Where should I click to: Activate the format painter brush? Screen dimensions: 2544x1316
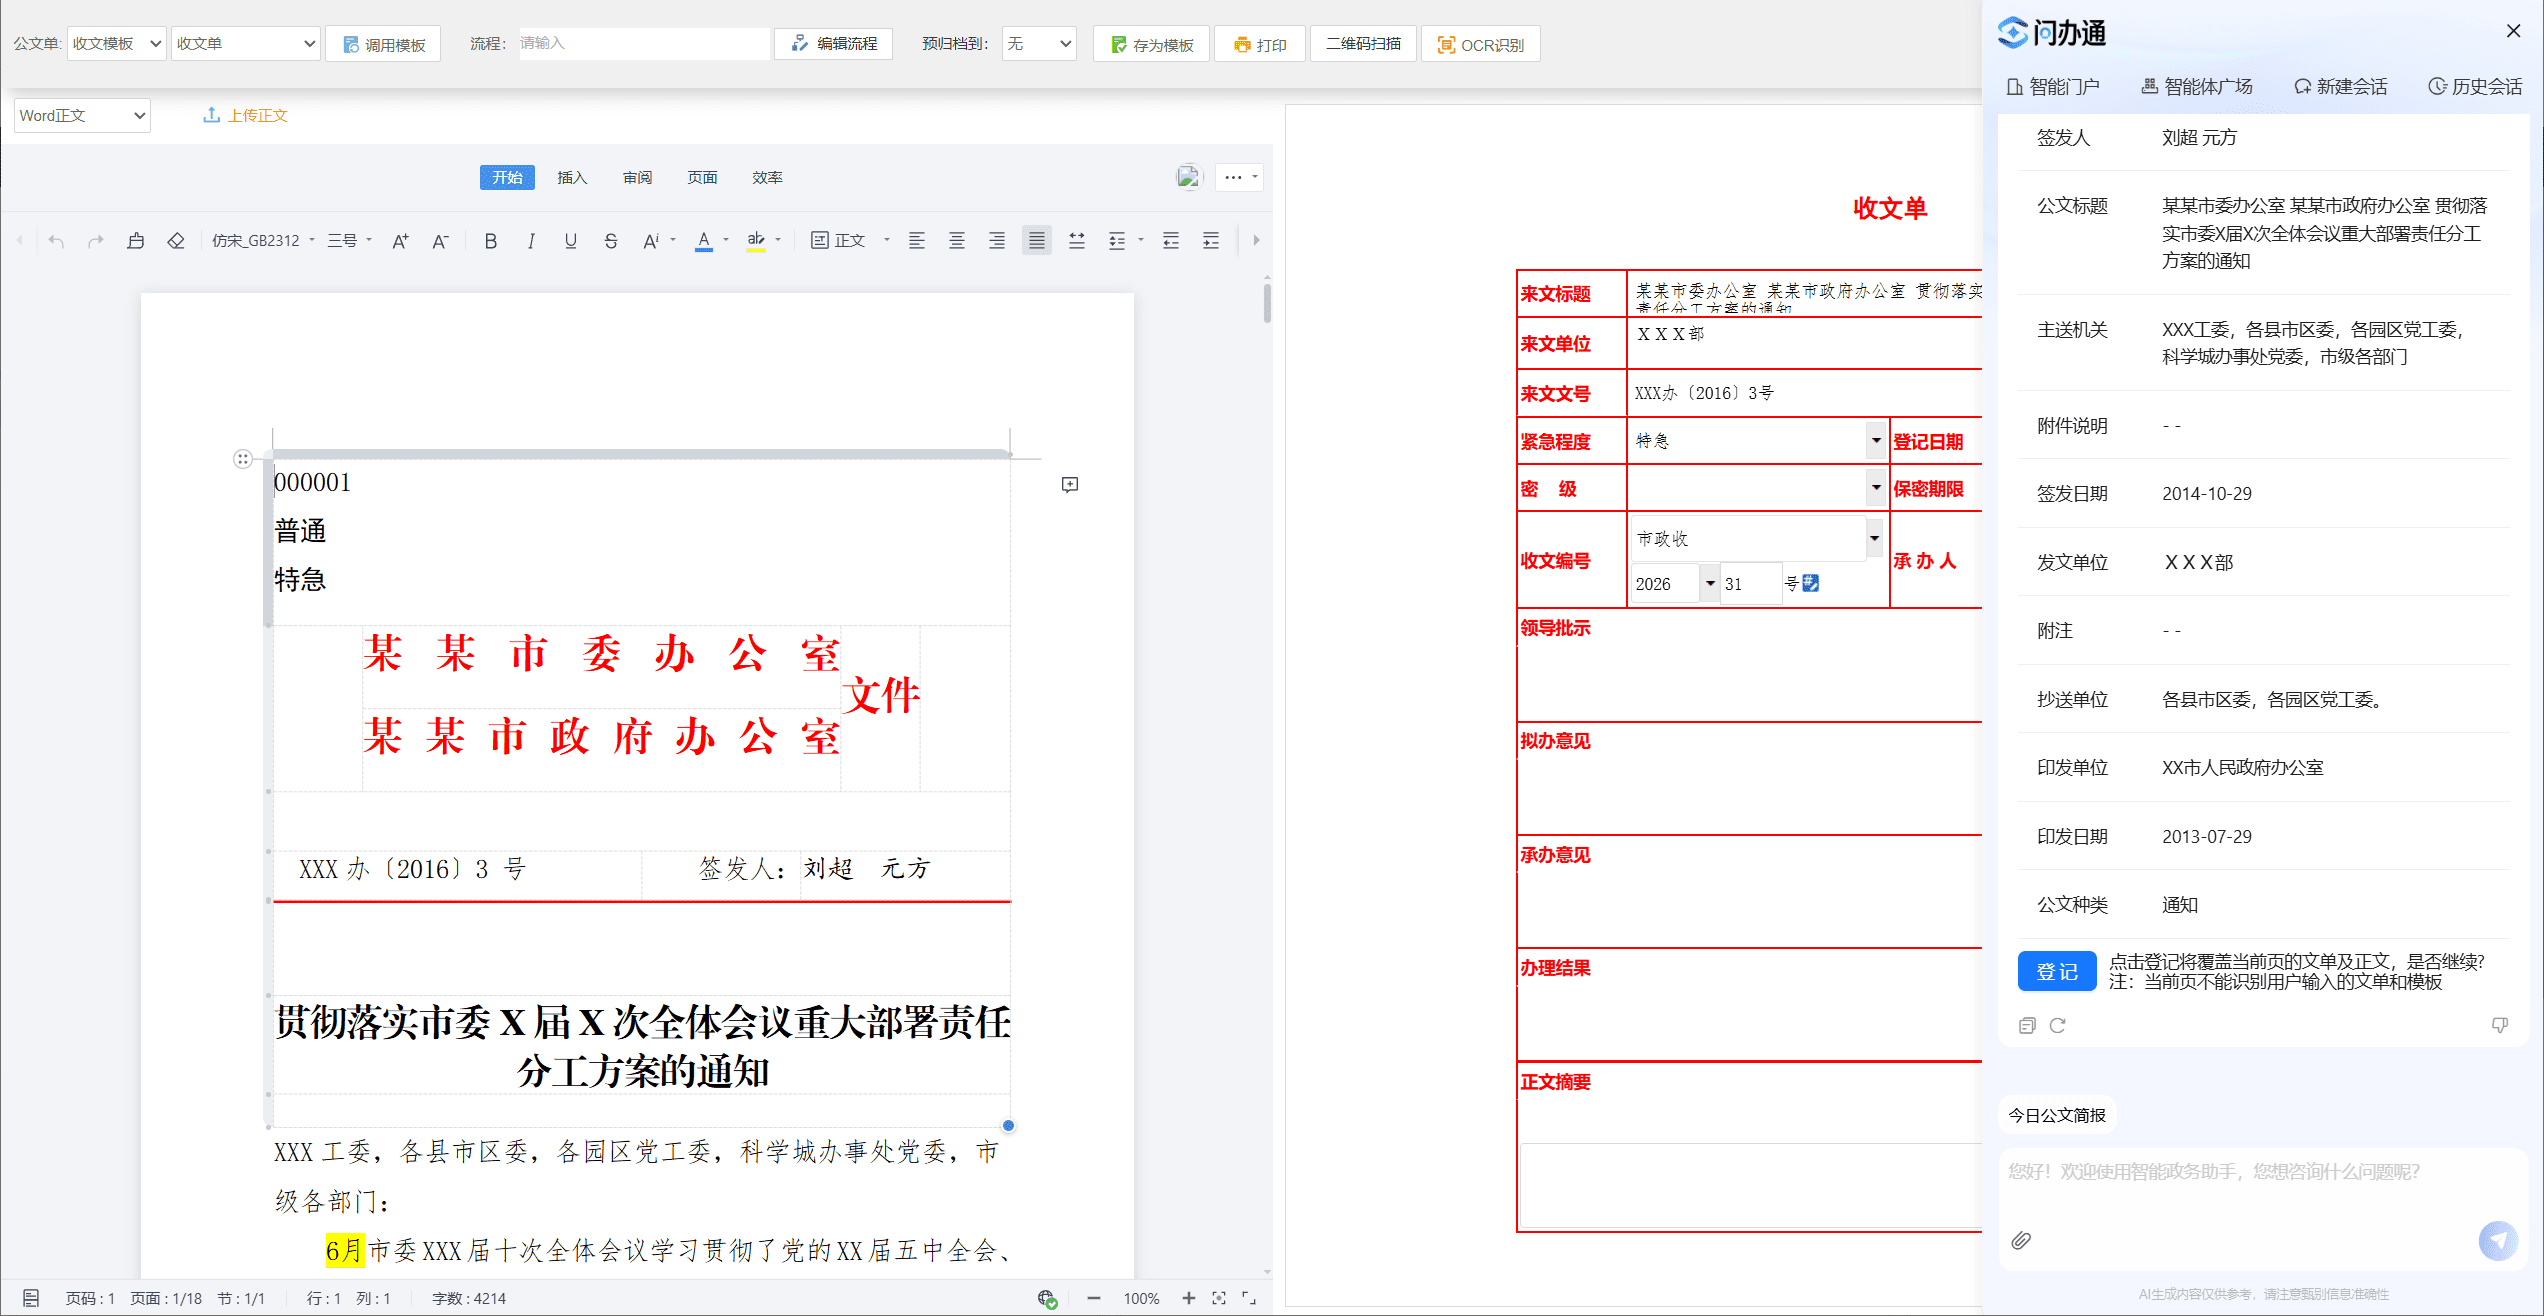[x=136, y=241]
